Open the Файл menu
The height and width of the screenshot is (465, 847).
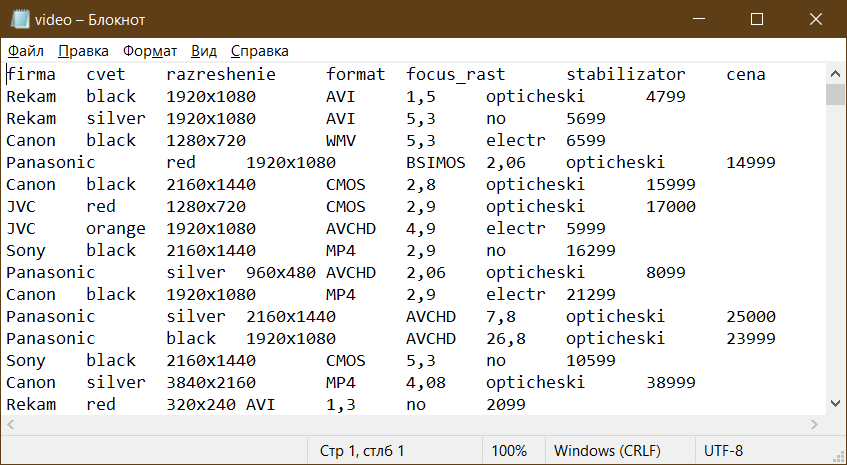pyautogui.click(x=25, y=51)
